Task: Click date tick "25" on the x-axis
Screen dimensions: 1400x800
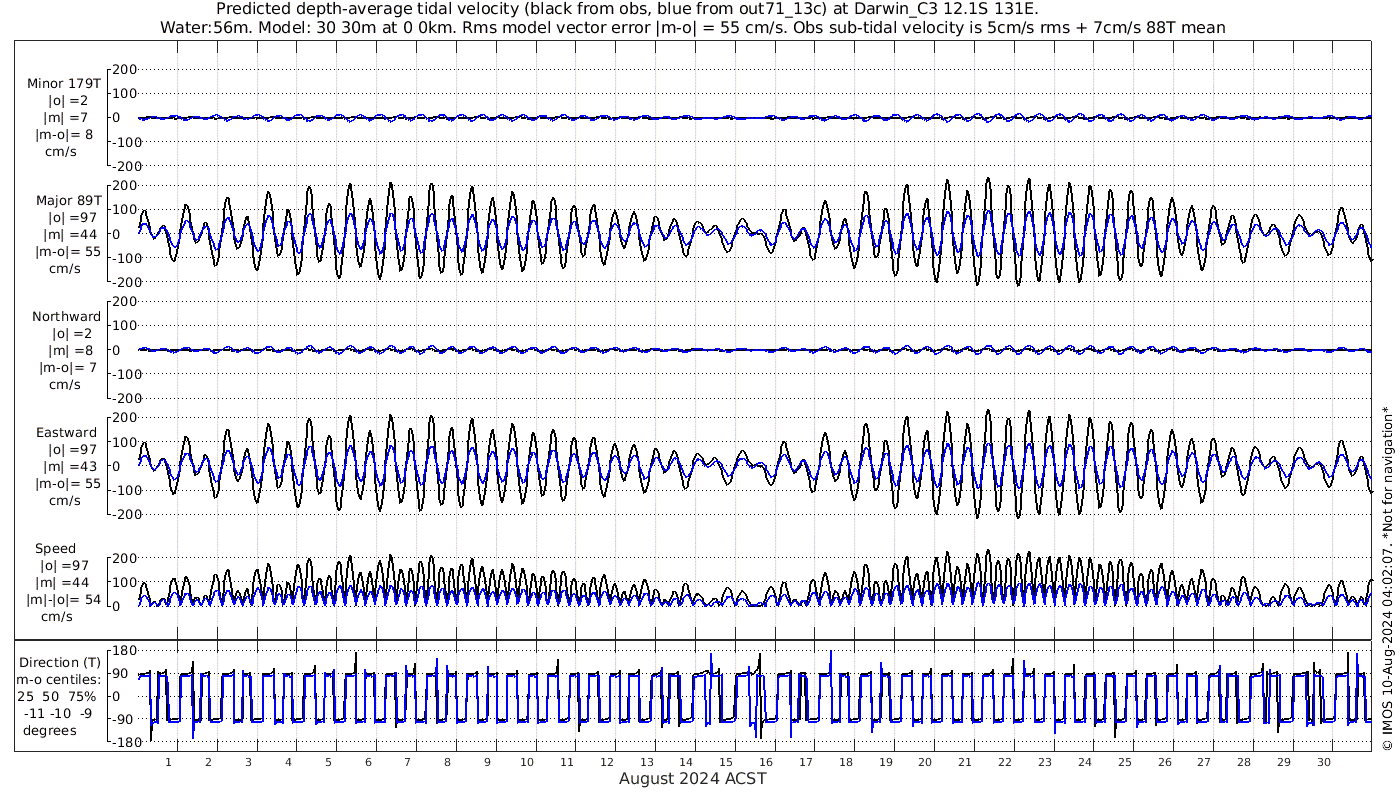Action: (x=1124, y=763)
